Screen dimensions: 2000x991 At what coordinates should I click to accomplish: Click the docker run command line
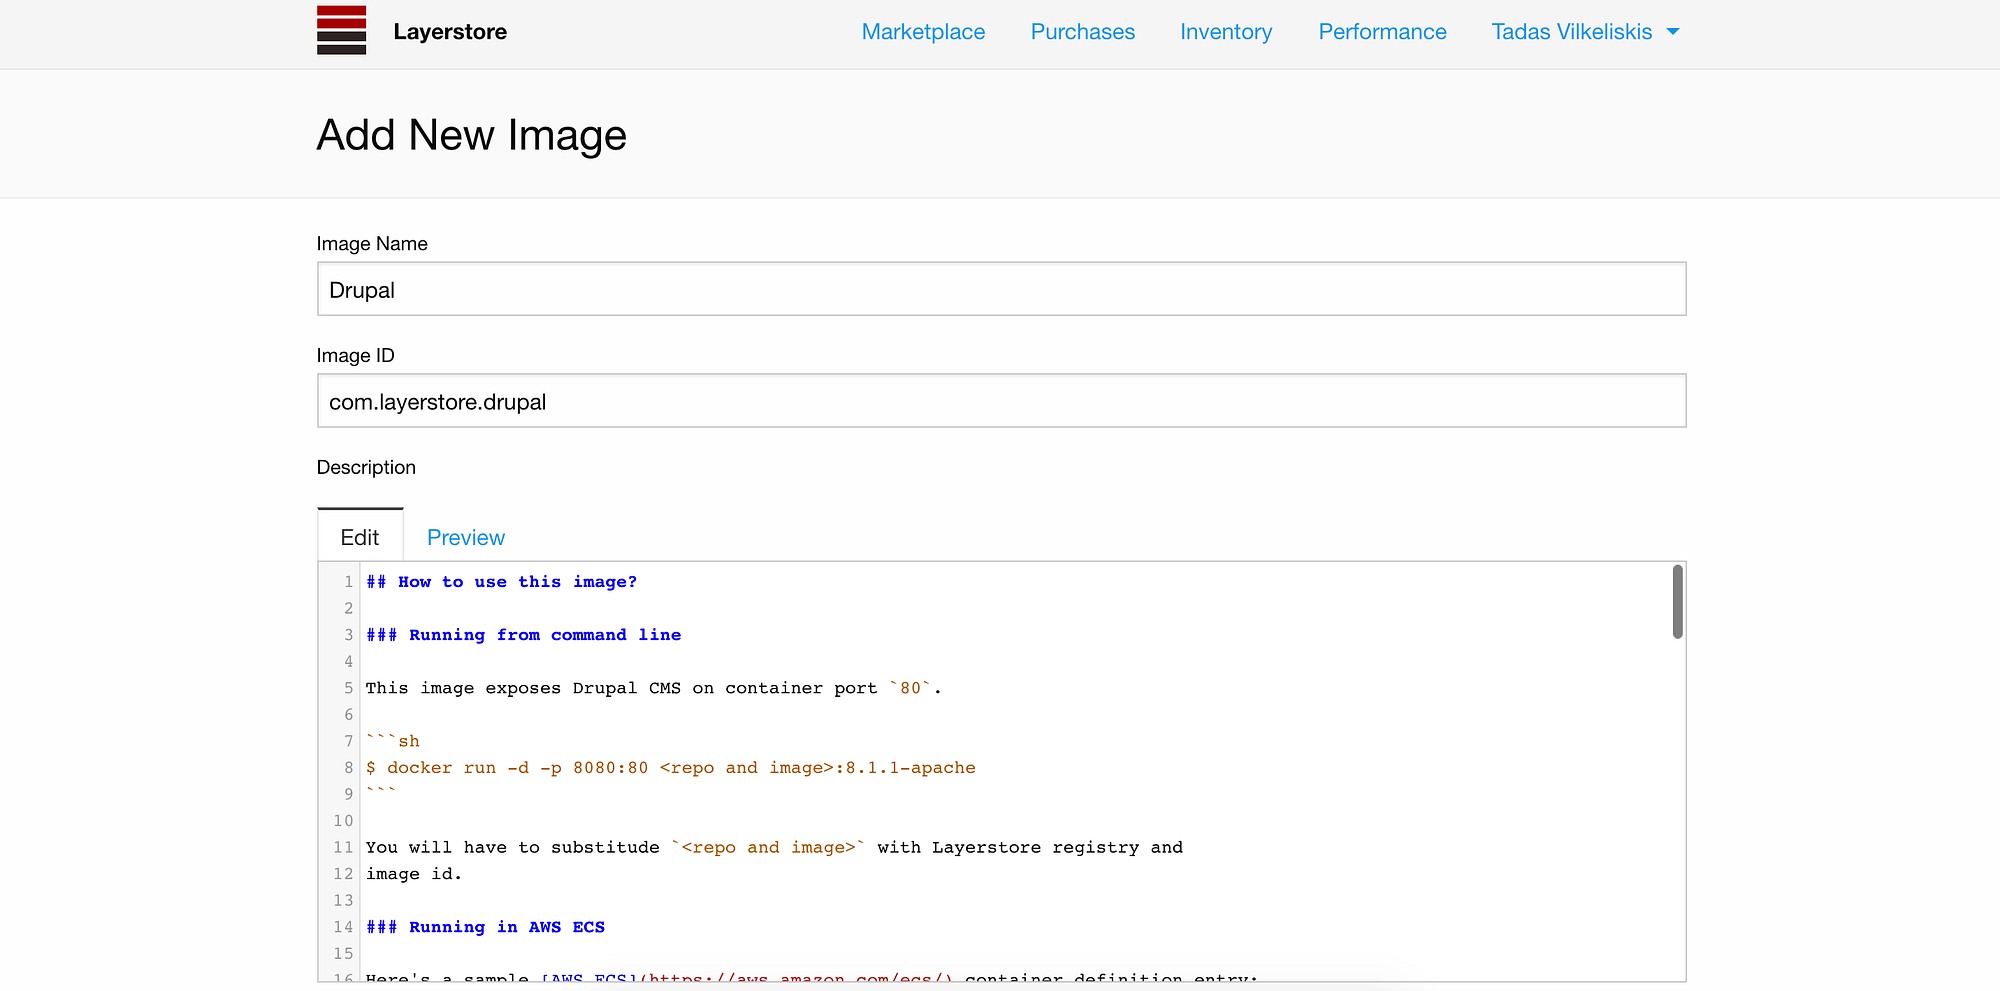point(670,768)
